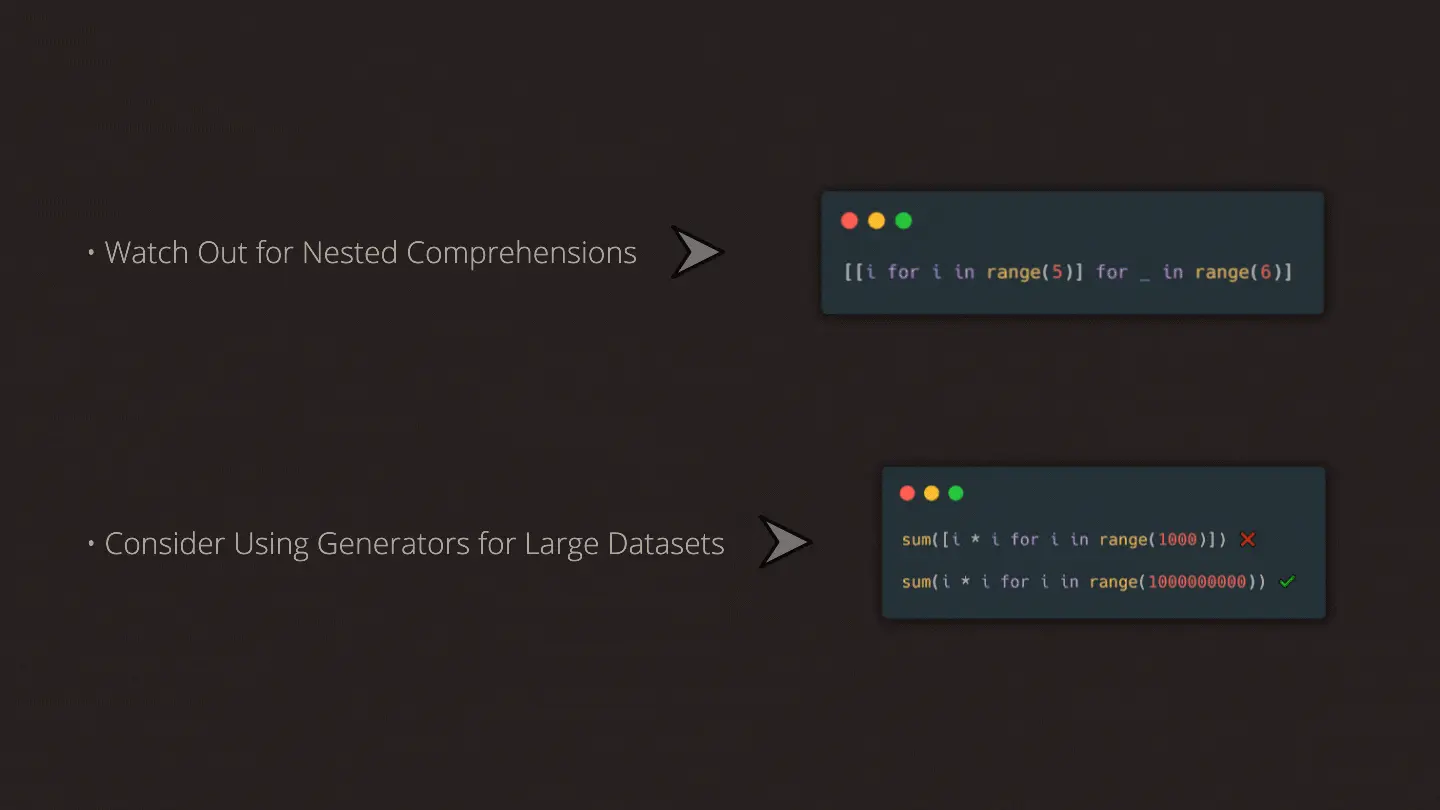Click the number 5 inside range(5)
This screenshot has height=810, width=1440.
pos(1057,272)
